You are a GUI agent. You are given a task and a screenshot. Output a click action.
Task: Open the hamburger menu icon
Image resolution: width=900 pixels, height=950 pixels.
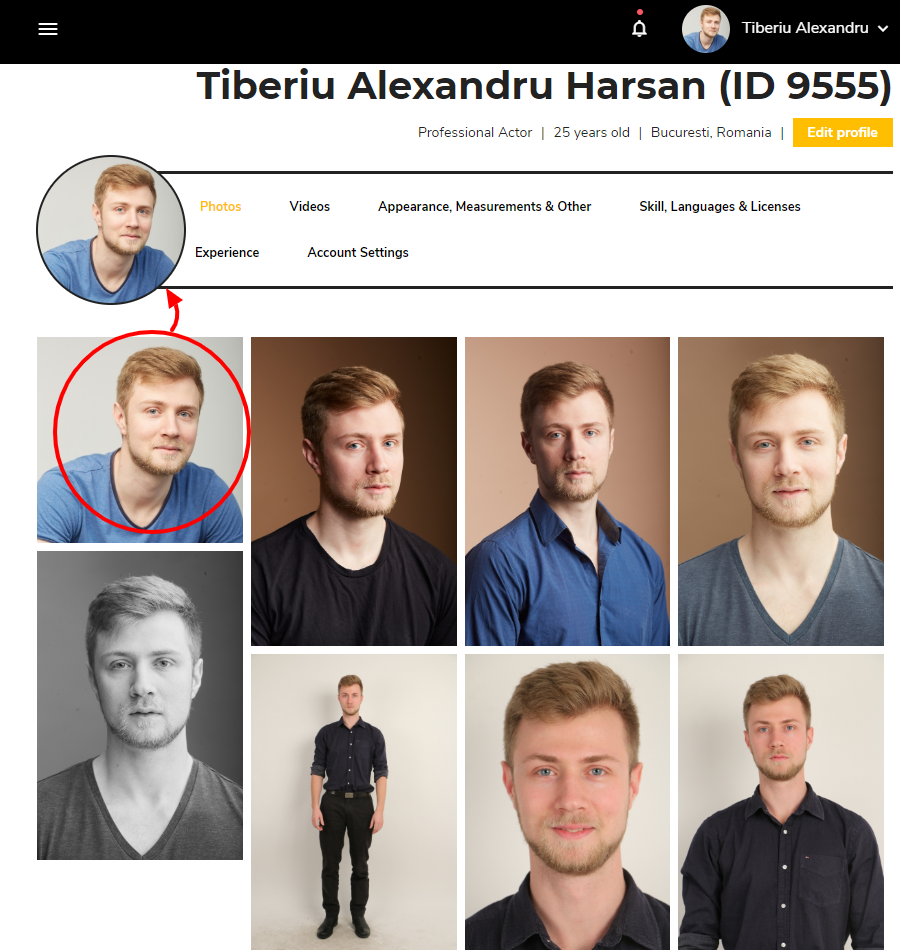coord(48,29)
